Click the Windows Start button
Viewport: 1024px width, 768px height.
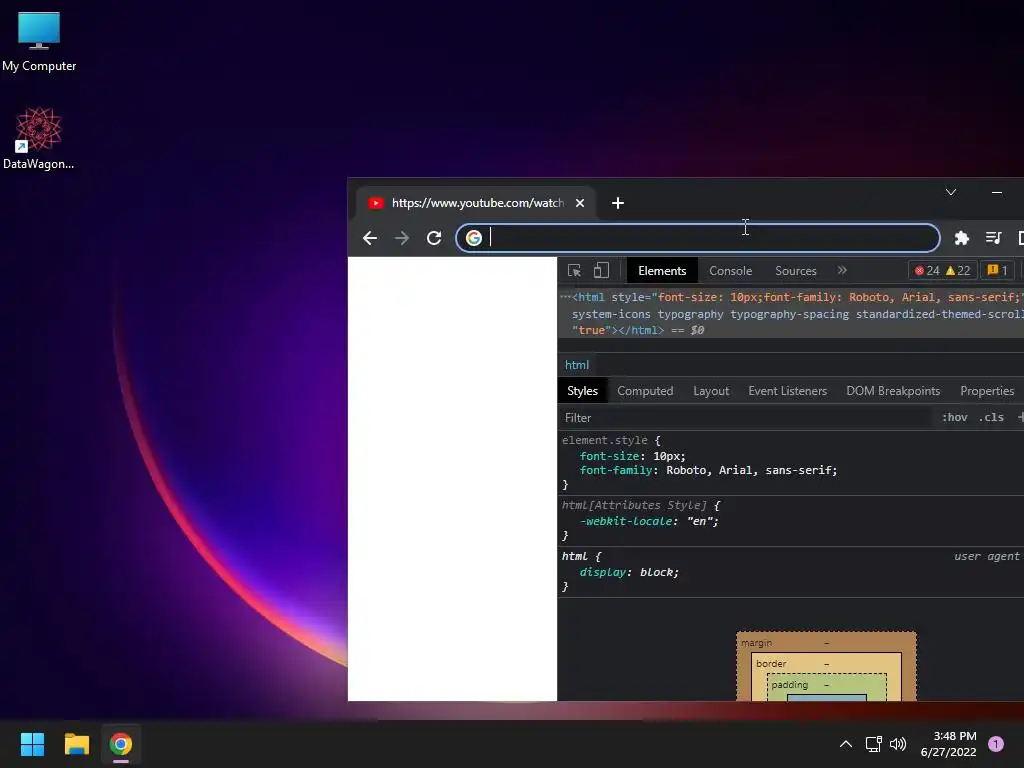pos(32,744)
